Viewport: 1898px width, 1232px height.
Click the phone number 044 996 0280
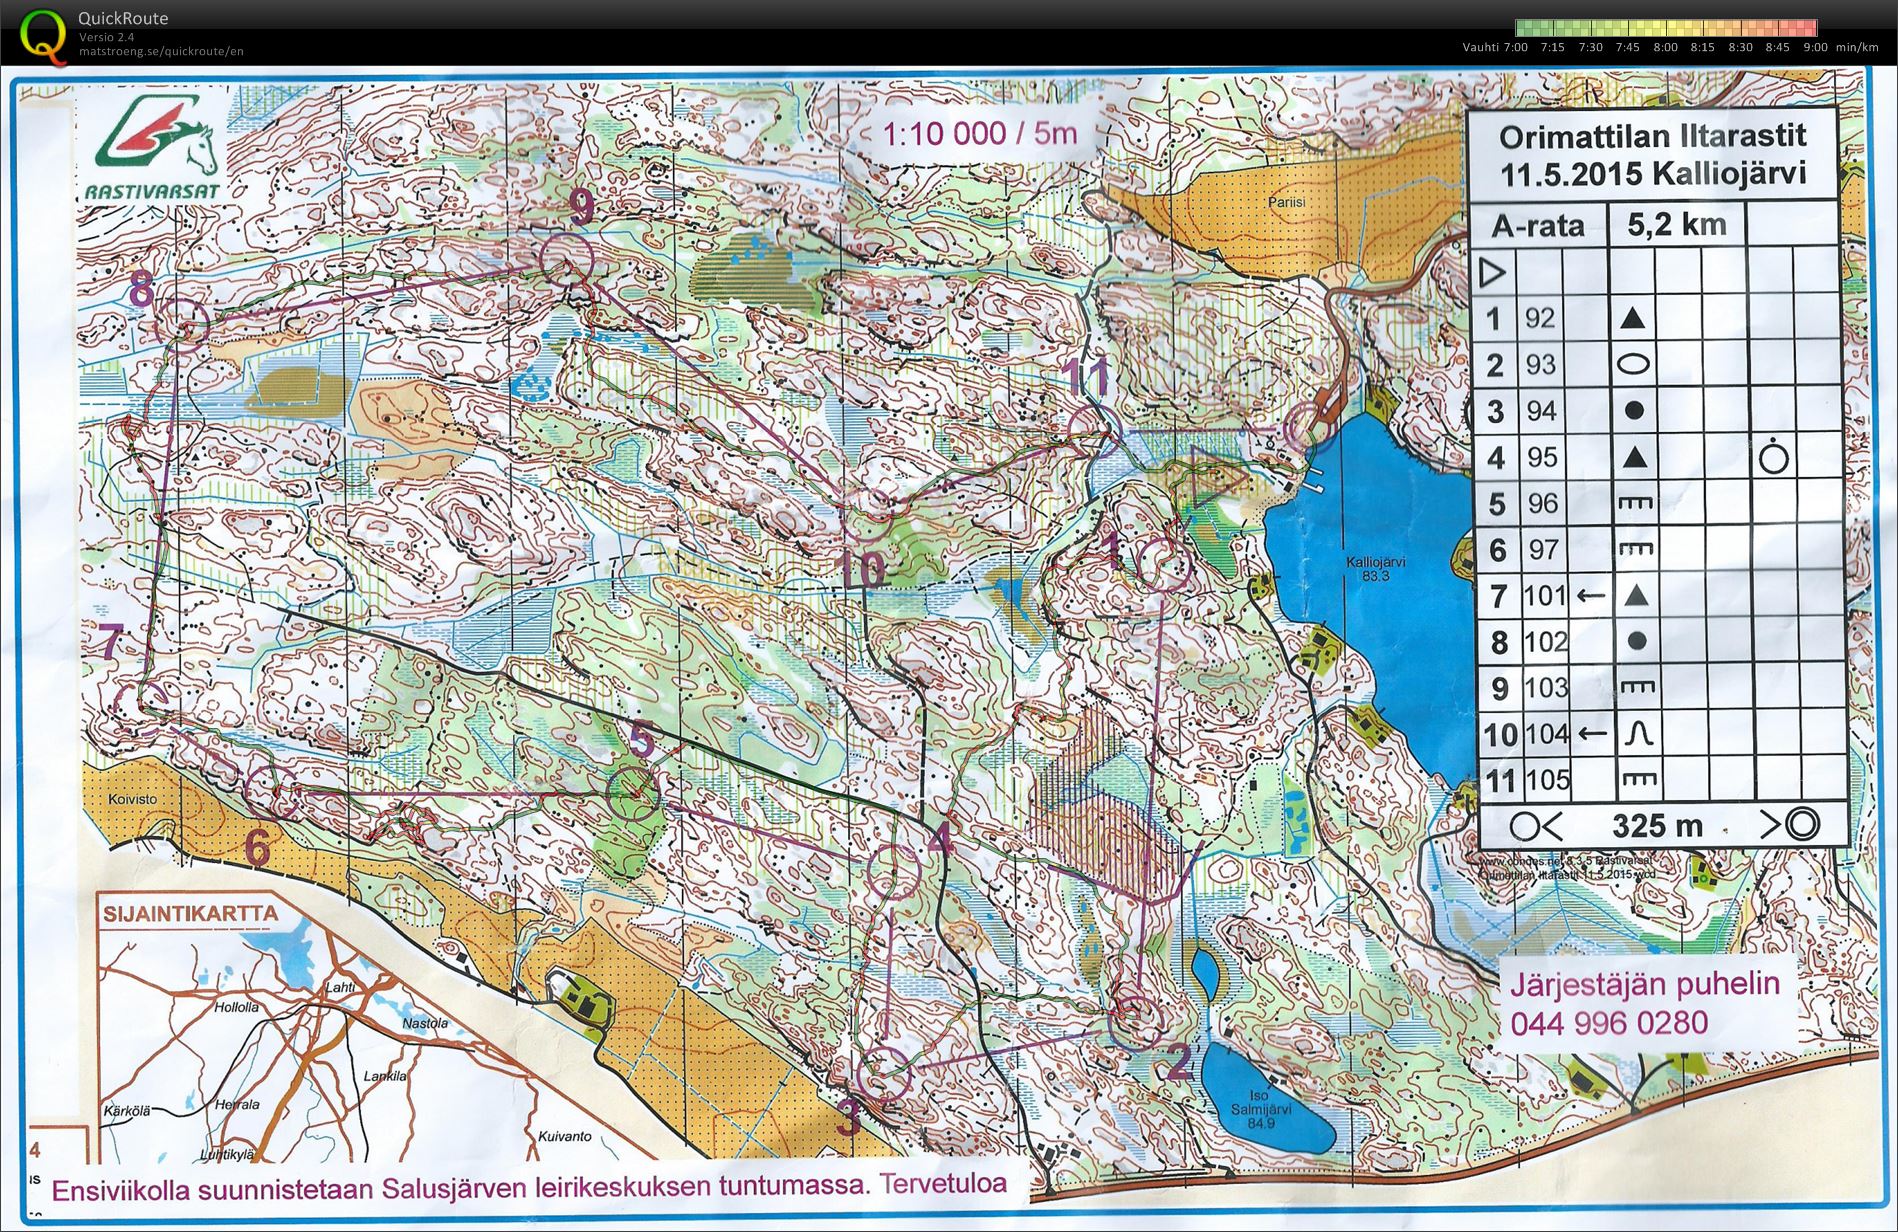click(x=1609, y=1023)
